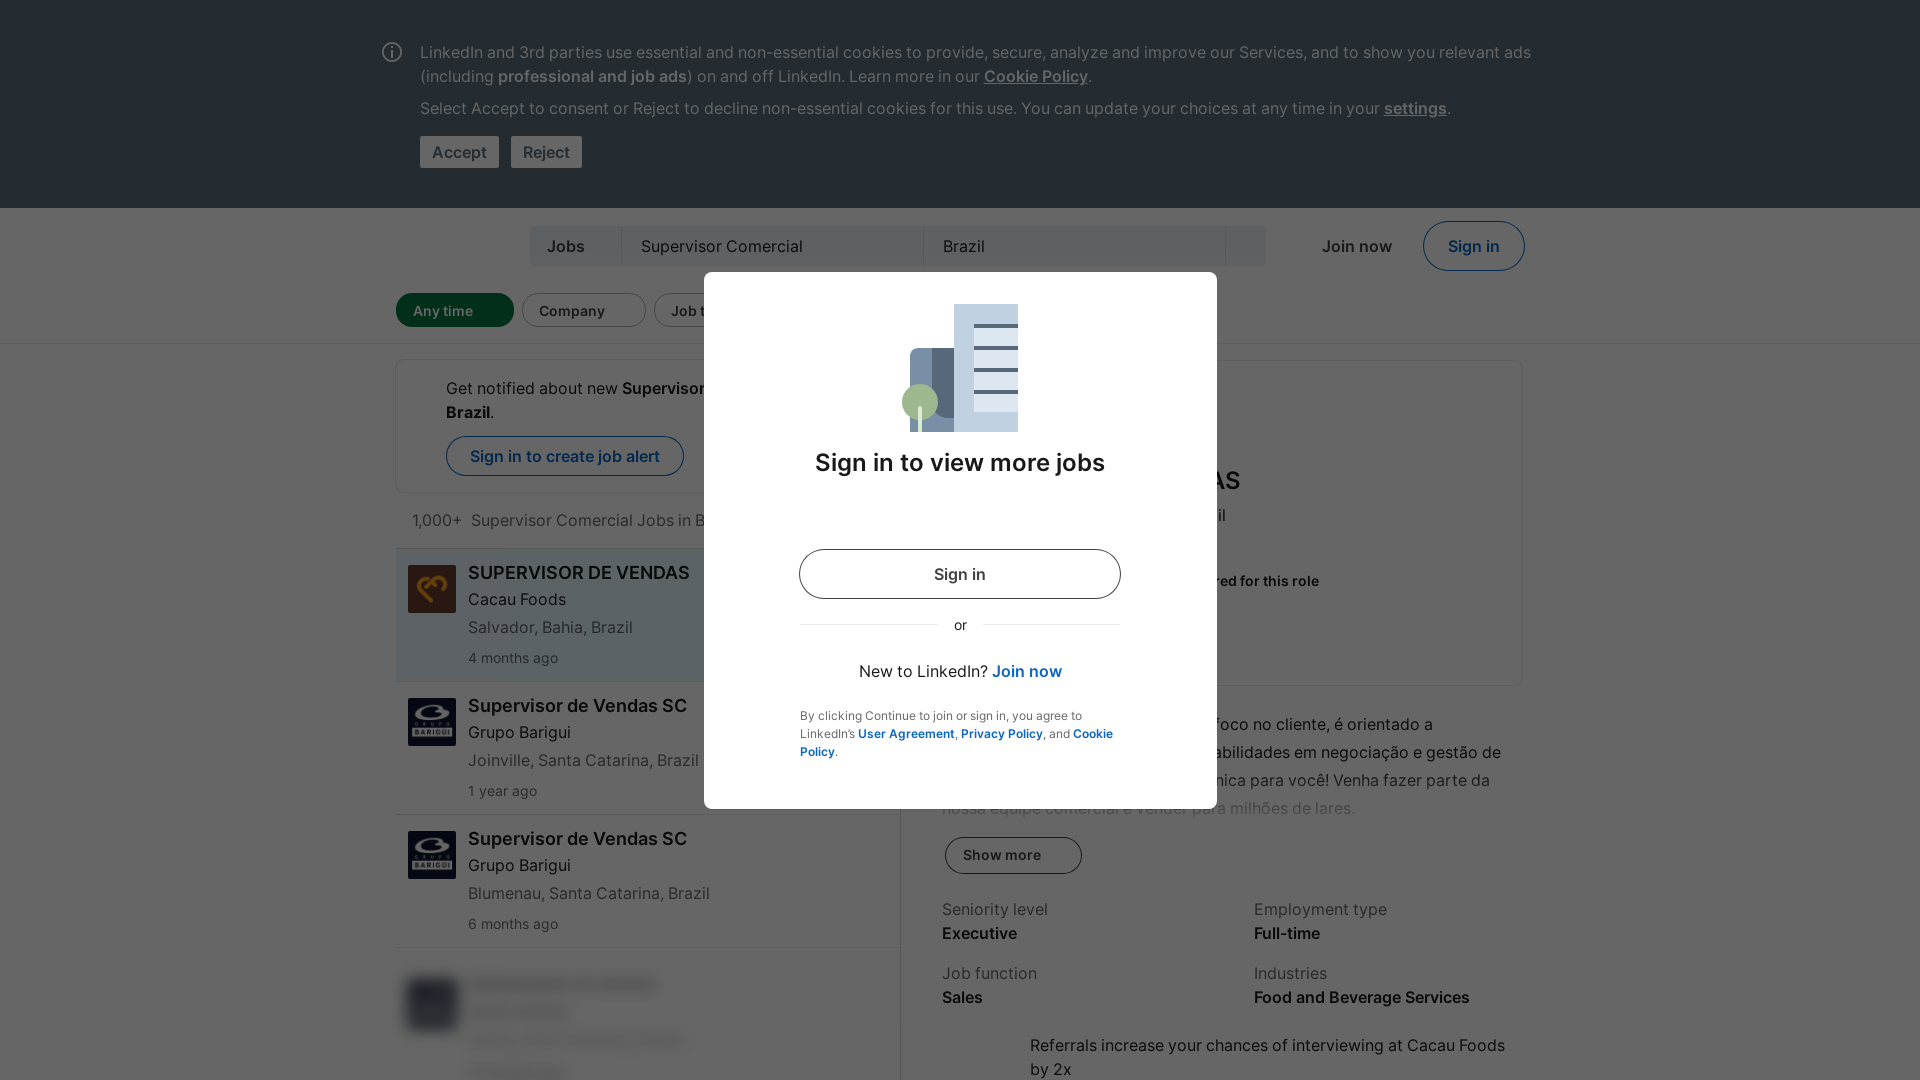Image resolution: width=1920 pixels, height=1080 pixels.
Task: Click the Brazil location field
Action: pos(1074,246)
